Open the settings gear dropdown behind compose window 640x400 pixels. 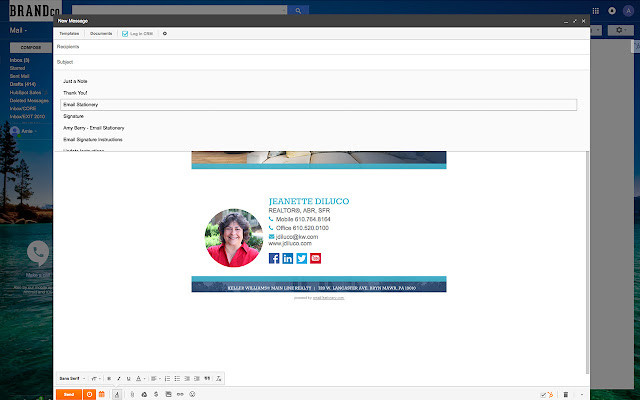pyautogui.click(x=620, y=30)
